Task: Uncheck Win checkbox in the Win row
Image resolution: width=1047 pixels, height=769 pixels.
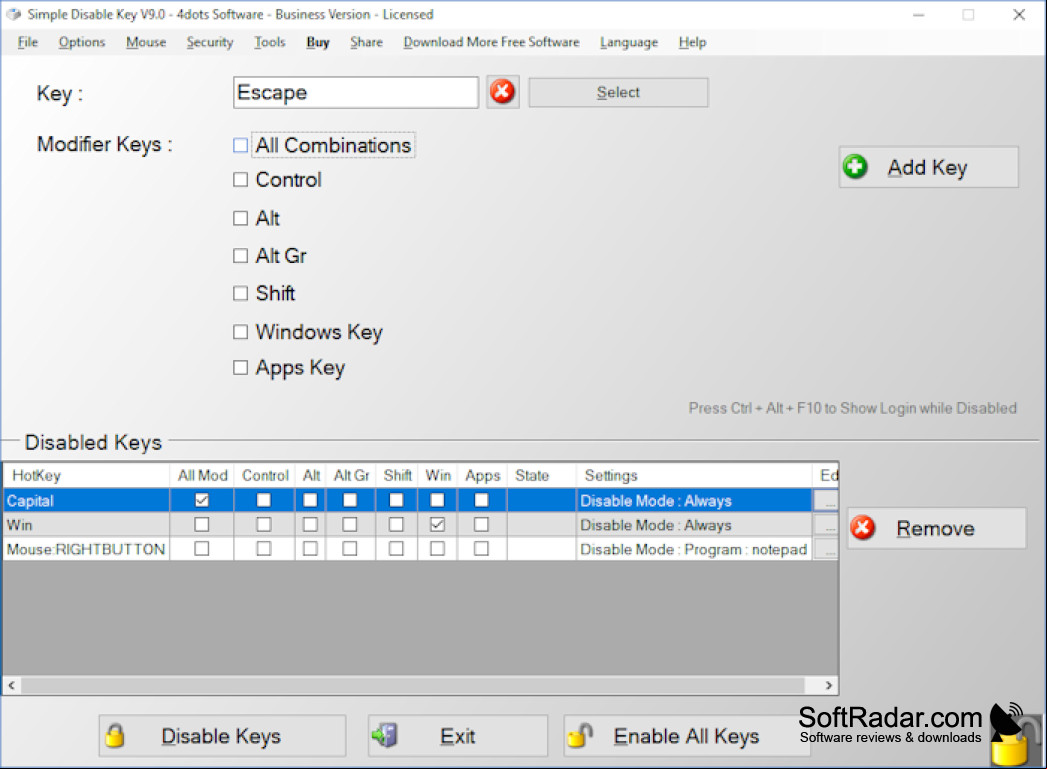Action: click(437, 525)
